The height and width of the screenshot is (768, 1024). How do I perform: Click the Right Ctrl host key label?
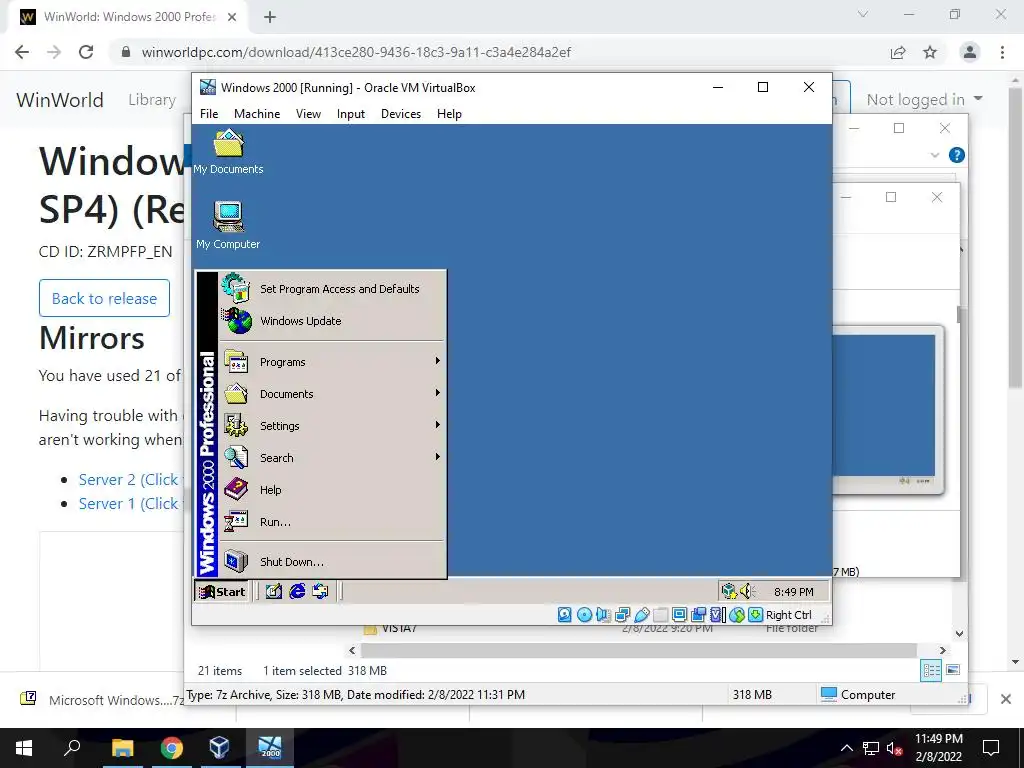(788, 615)
